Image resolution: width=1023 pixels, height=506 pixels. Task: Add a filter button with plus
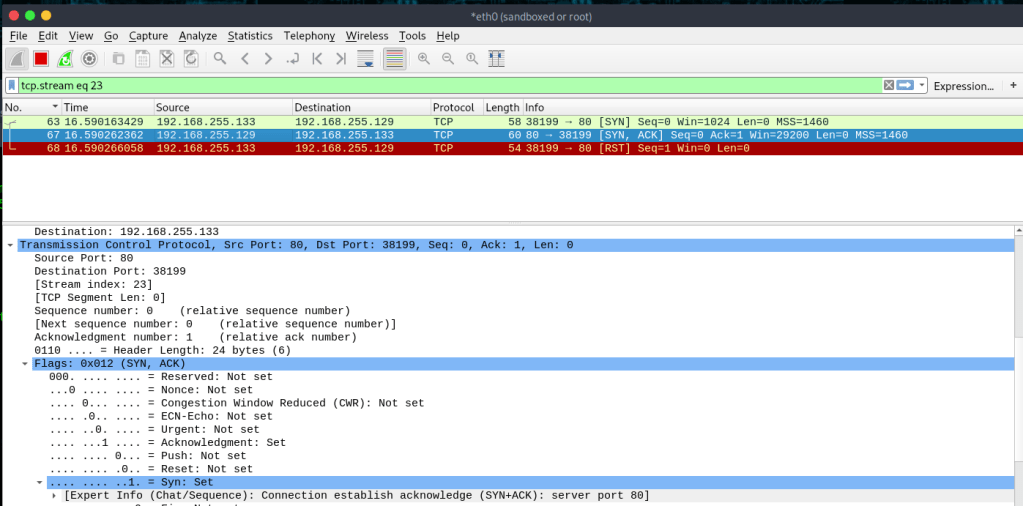click(1012, 86)
